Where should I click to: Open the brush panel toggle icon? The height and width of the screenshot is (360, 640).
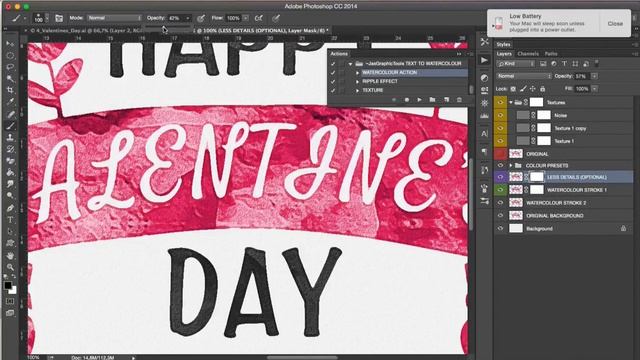[x=59, y=18]
